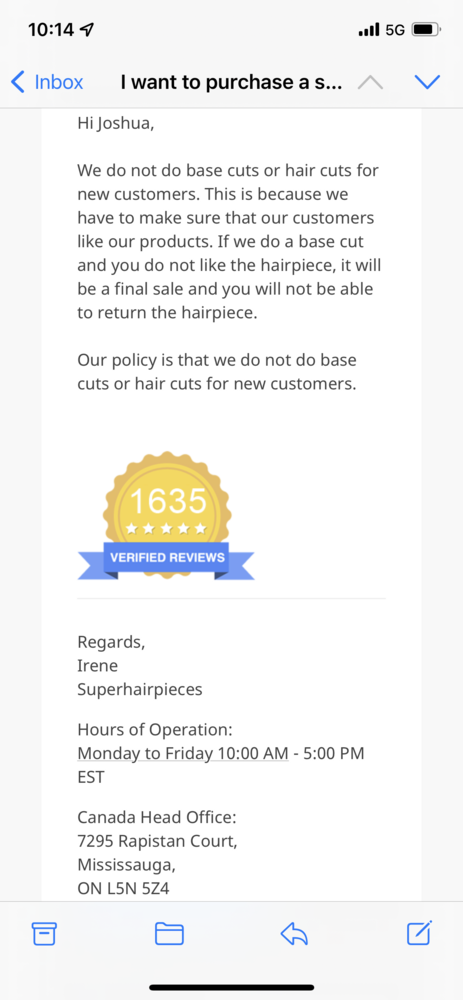Tap the location arrow status icon
This screenshot has height=1000, width=463.
coord(86,29)
